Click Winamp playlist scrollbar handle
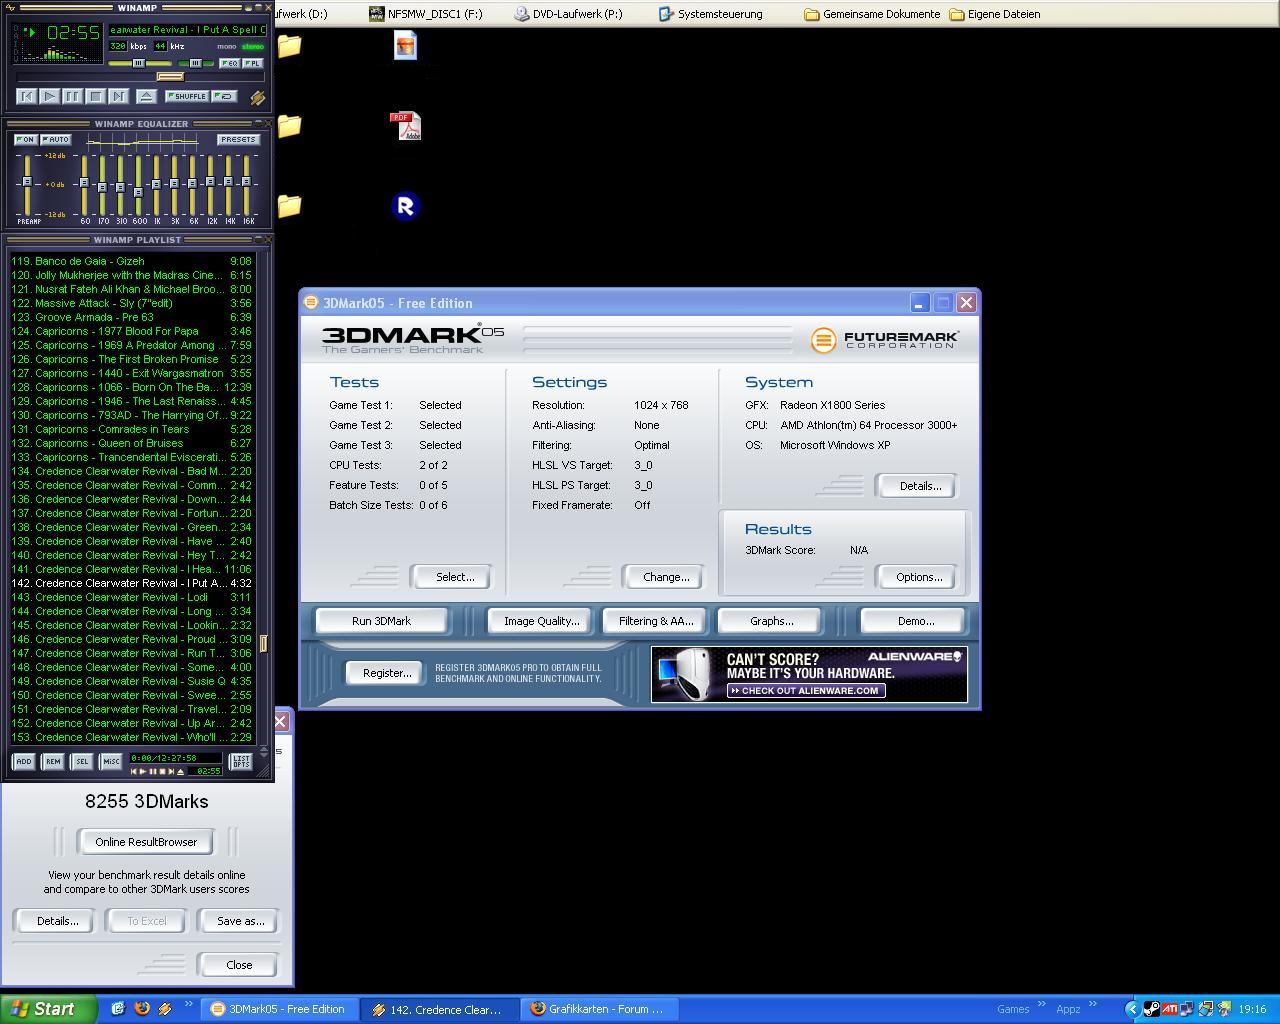Viewport: 1280px width, 1024px height. click(264, 643)
